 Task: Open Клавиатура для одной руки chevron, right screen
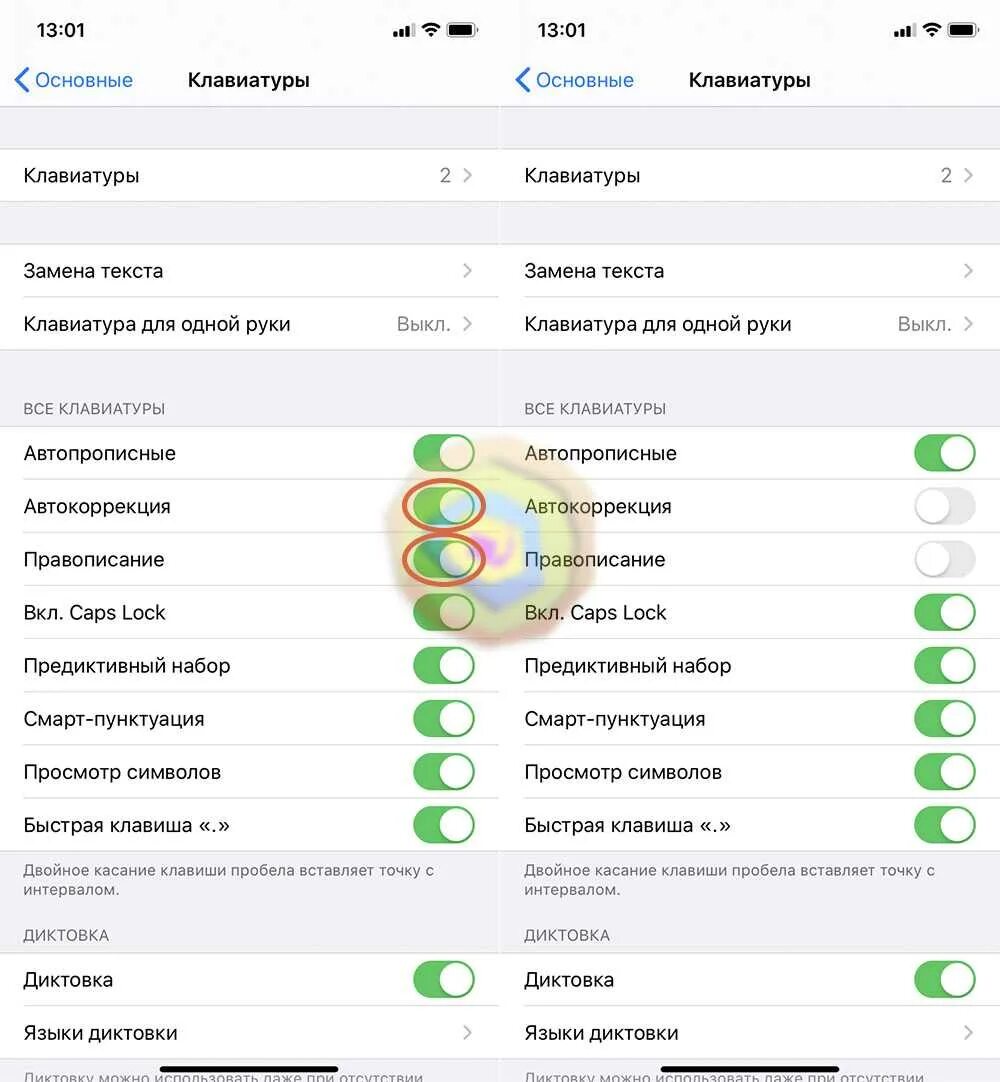(x=967, y=324)
